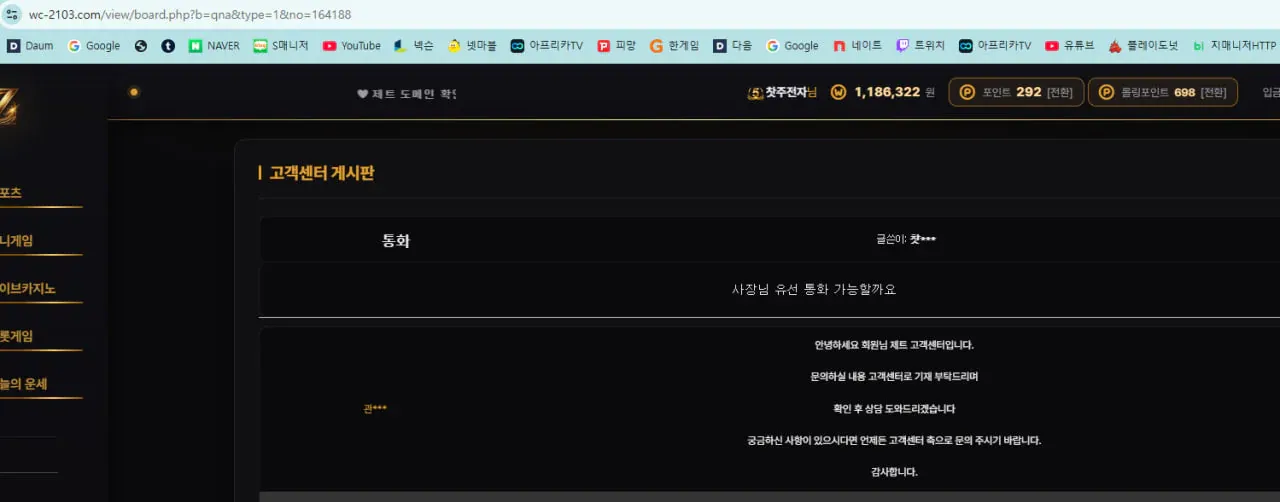Convert 포인트 292 using 전환 button

pyautogui.click(x=1060, y=92)
